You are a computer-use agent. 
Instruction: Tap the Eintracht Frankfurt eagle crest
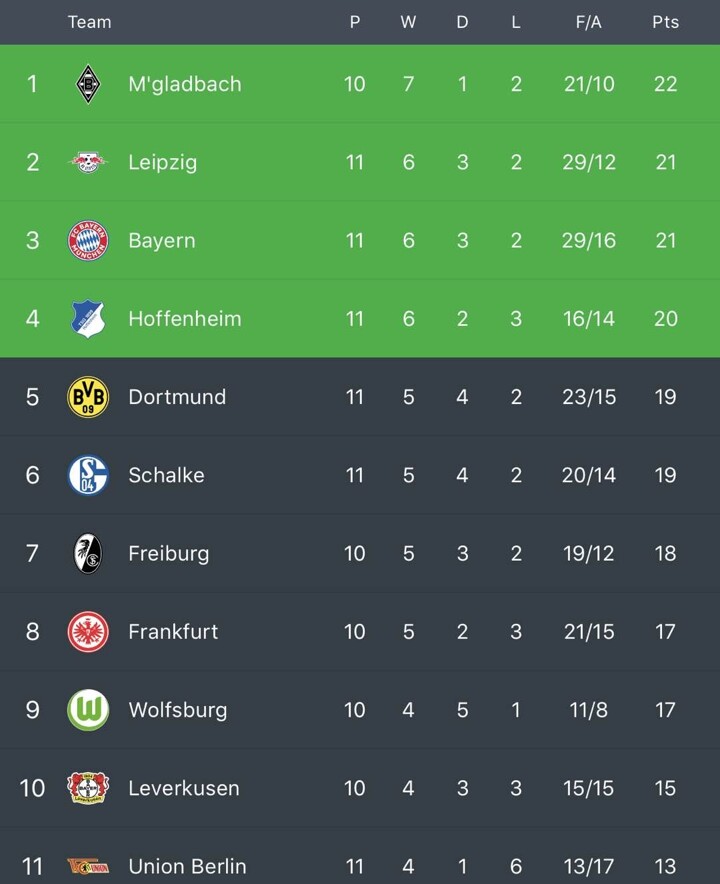[88, 632]
